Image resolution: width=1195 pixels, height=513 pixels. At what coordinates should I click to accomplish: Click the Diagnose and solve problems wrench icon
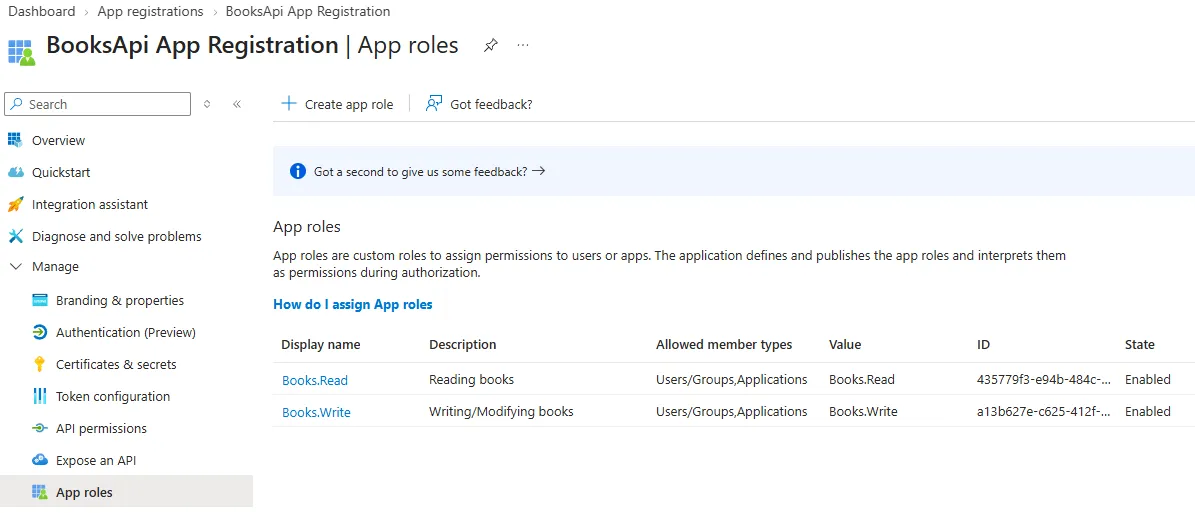[15, 236]
